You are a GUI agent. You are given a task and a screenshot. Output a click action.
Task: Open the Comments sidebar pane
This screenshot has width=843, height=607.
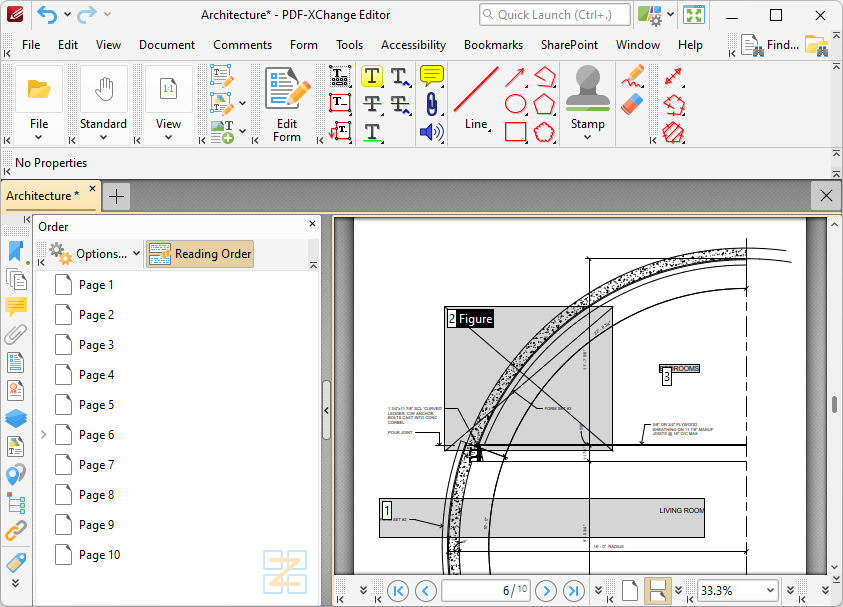click(x=16, y=306)
